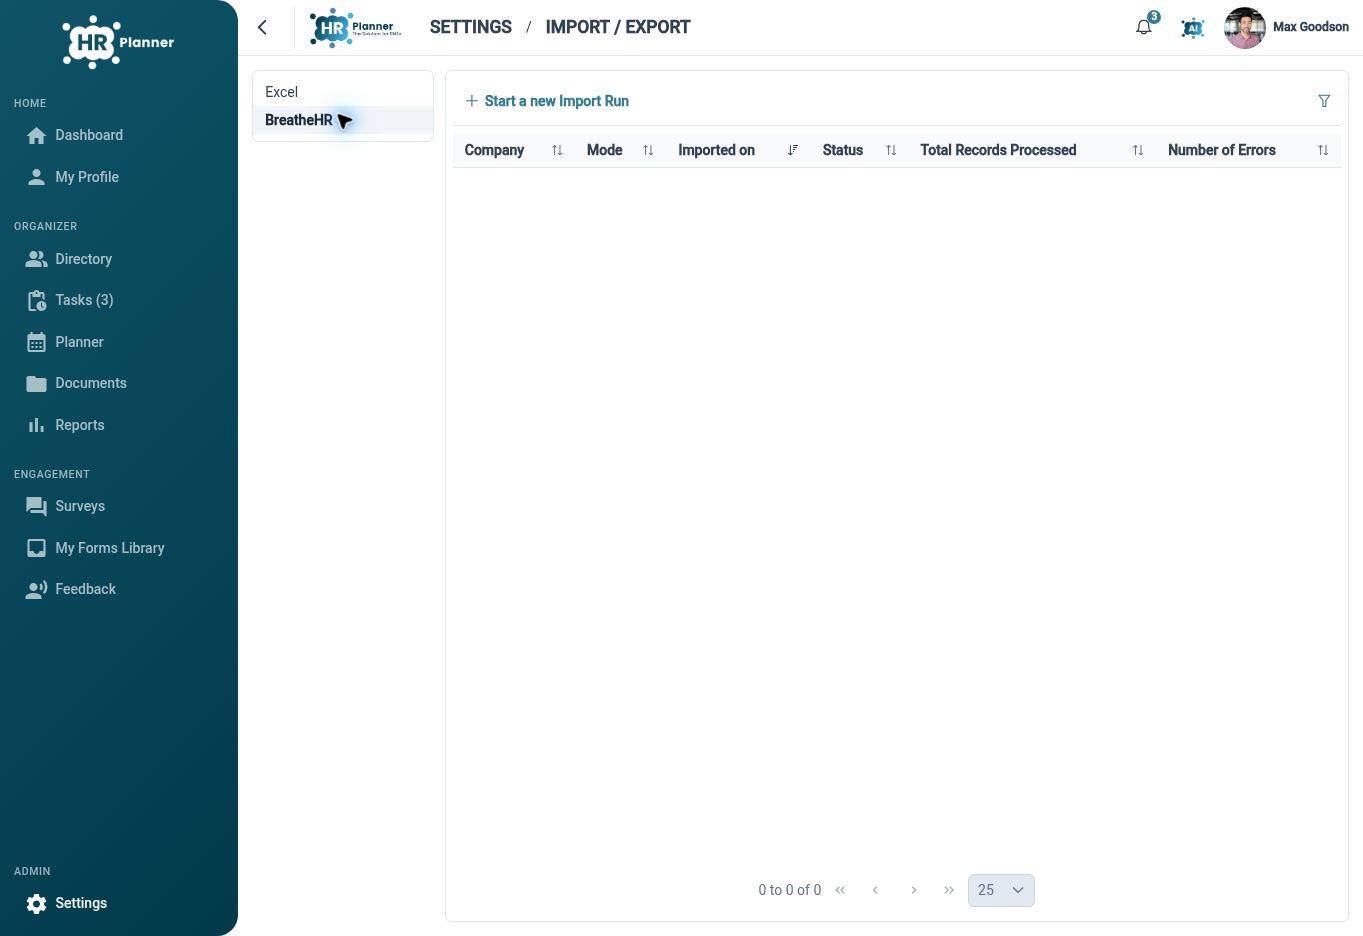This screenshot has height=936, width=1363.
Task: Sort by Total Records Processed arrows
Action: (x=1138, y=150)
